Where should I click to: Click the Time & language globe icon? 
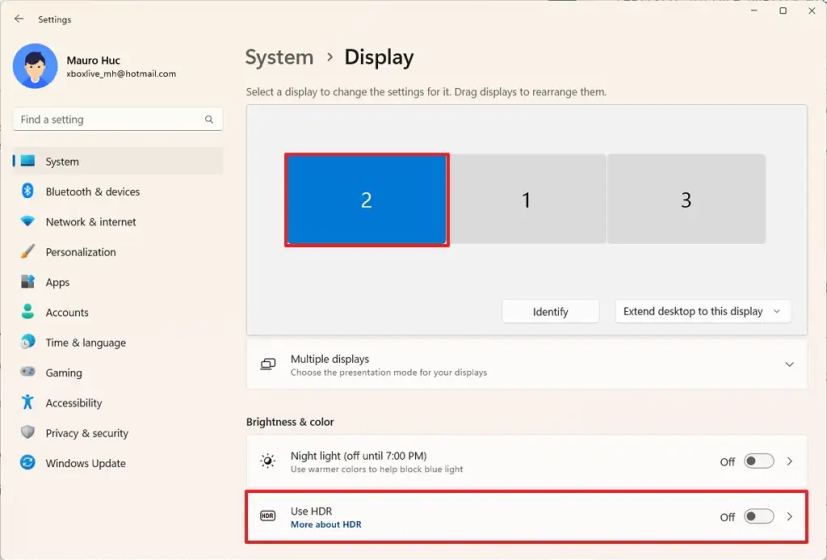pos(27,342)
